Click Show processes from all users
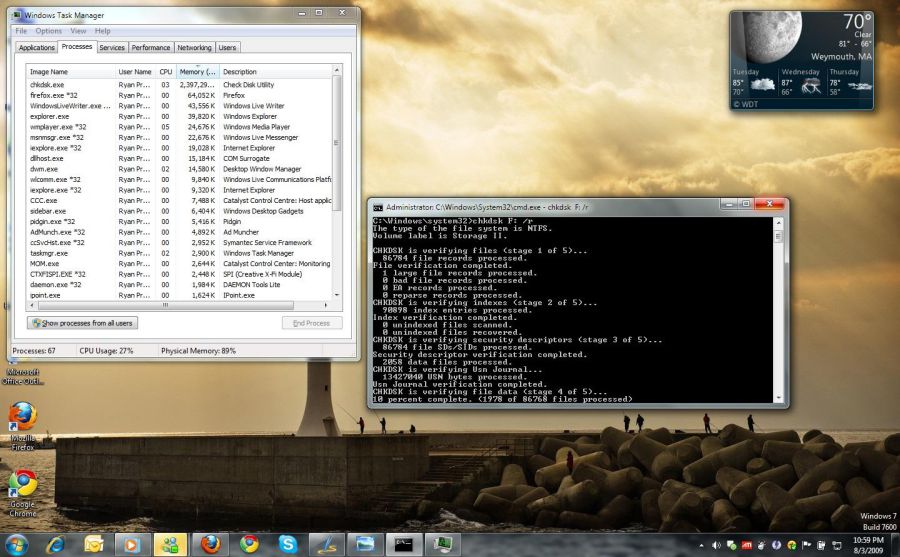 82,323
